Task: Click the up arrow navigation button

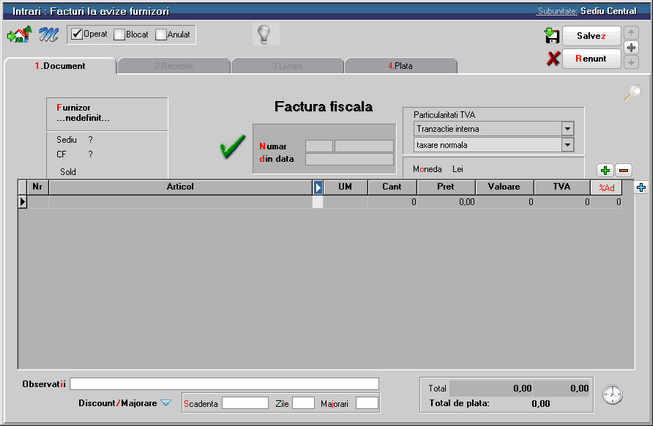Action: (631, 33)
